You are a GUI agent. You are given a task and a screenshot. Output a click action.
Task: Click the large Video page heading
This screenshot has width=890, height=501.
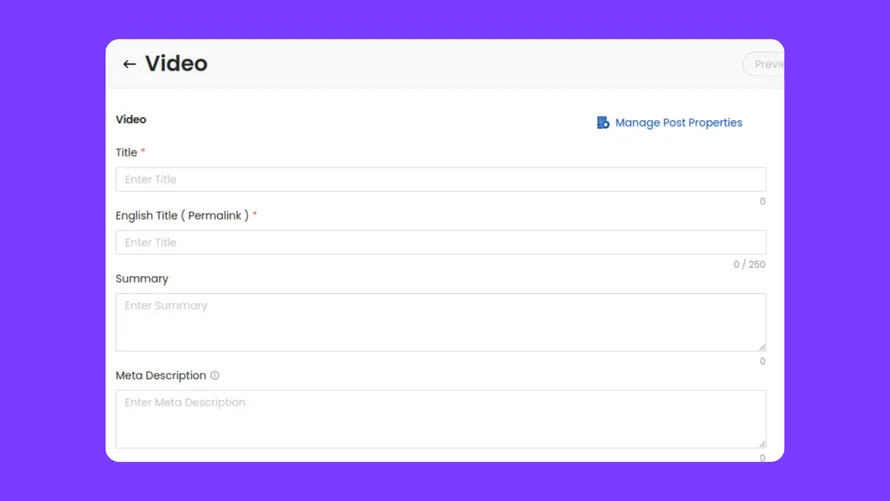pos(176,64)
